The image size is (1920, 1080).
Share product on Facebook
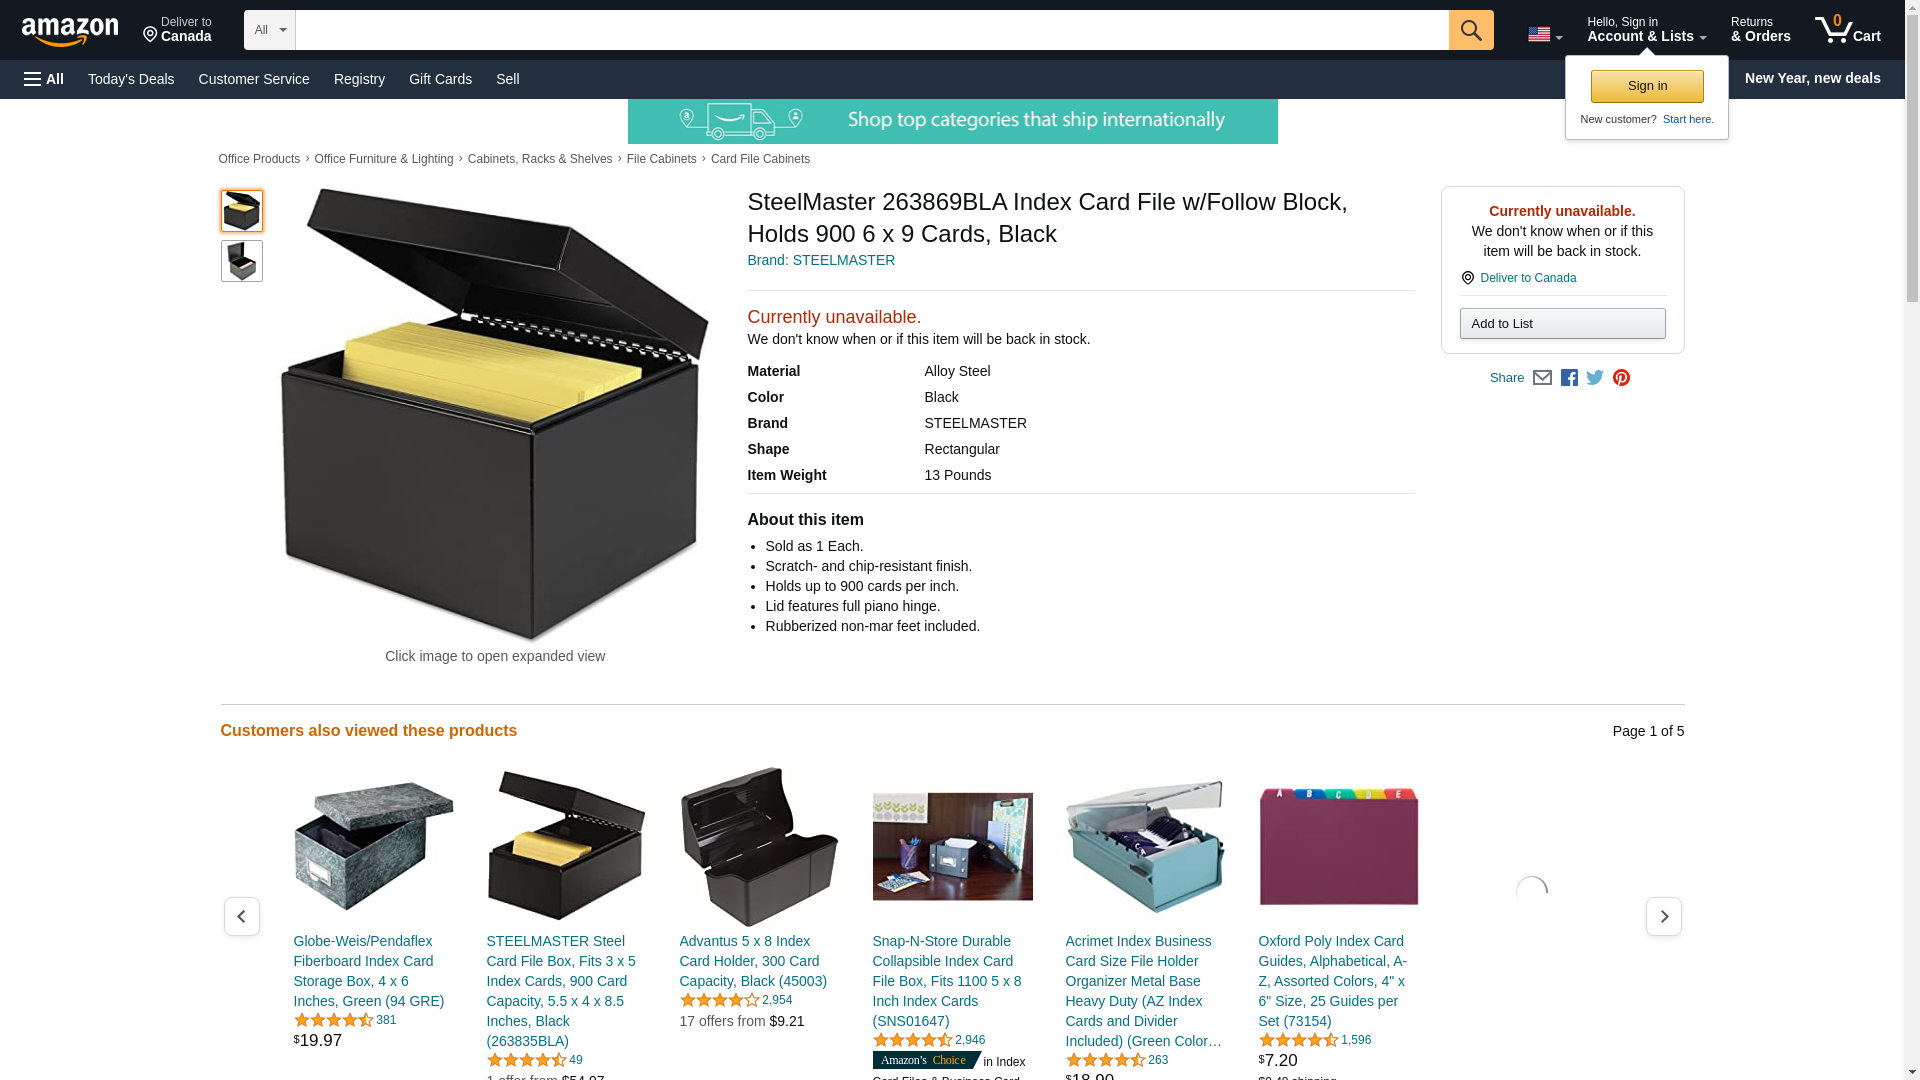[1569, 378]
